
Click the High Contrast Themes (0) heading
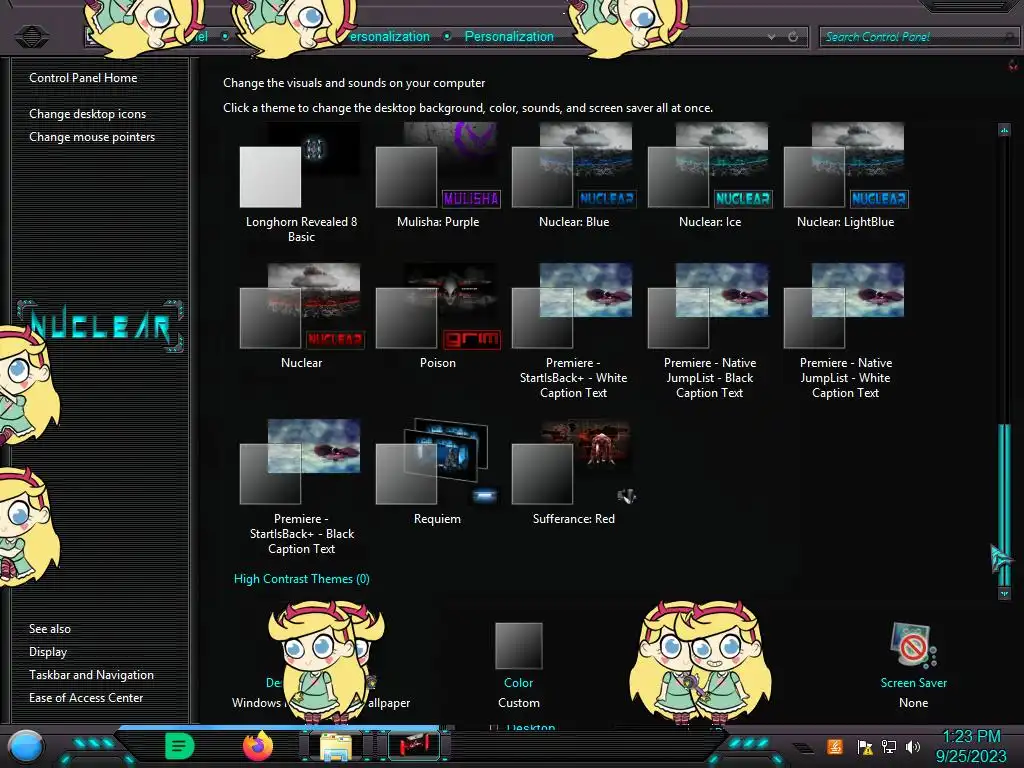click(x=302, y=579)
